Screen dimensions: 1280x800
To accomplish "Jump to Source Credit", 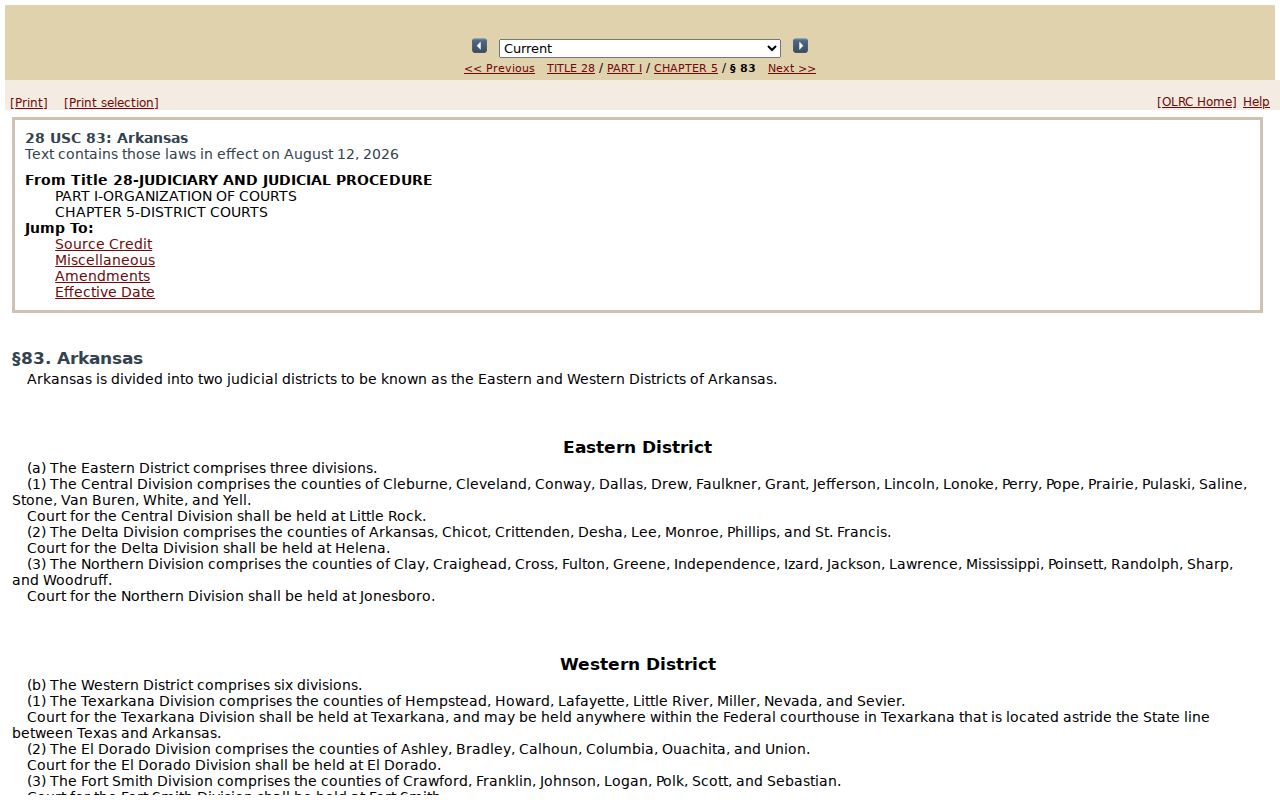I will click(x=103, y=244).
